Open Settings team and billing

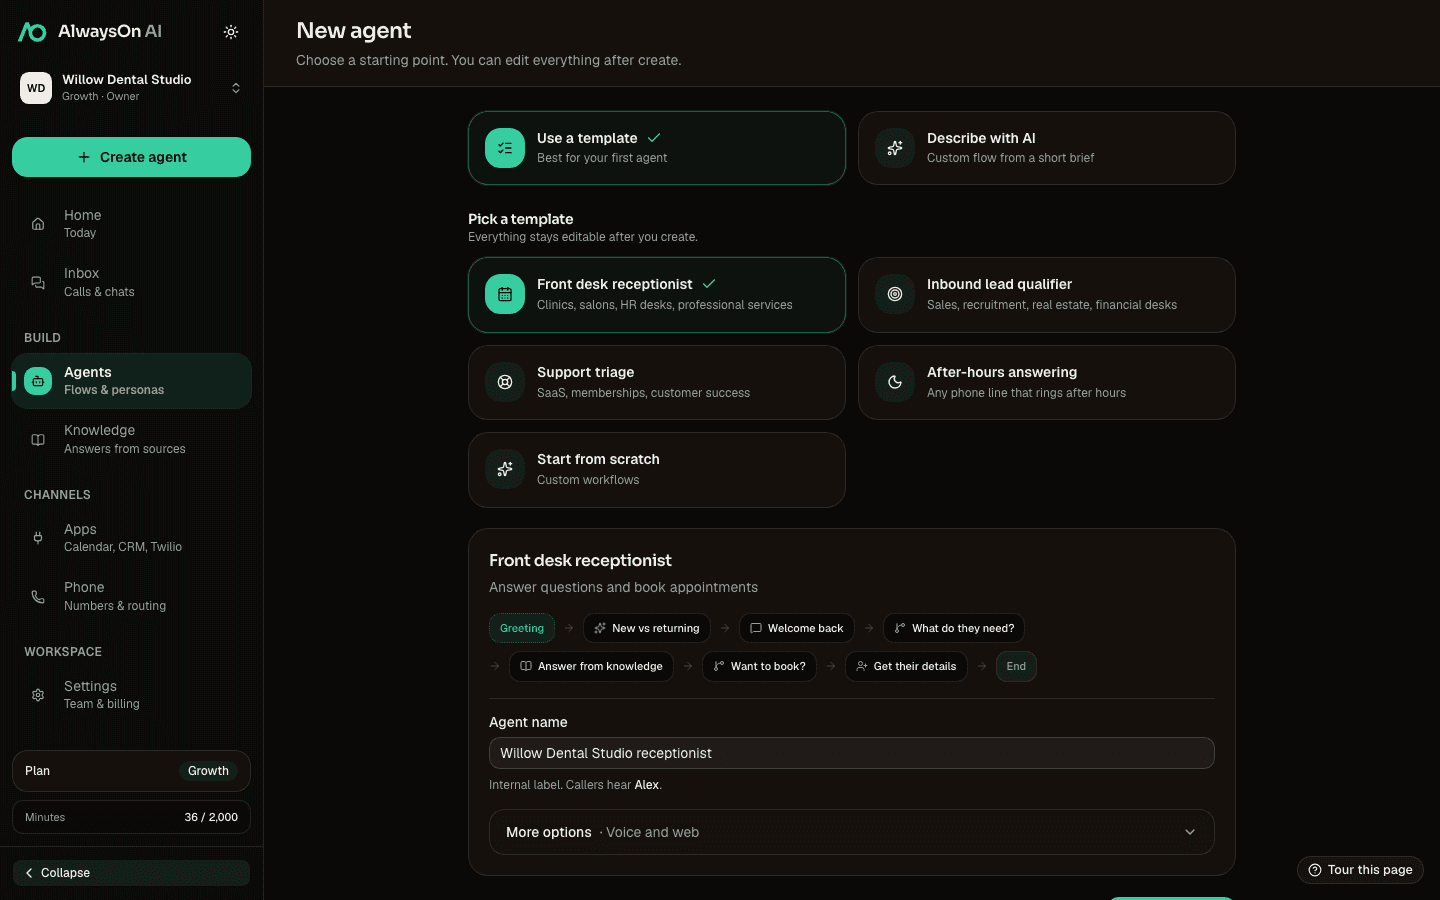click(x=131, y=695)
